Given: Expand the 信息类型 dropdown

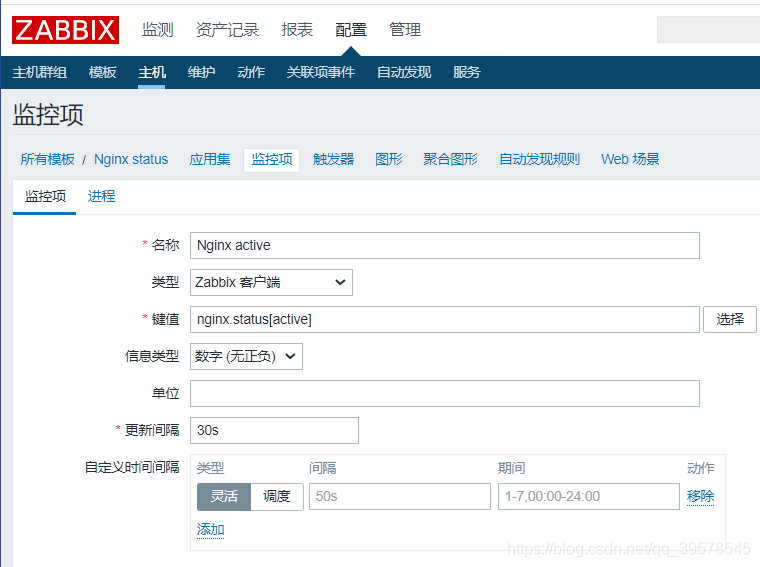Looking at the screenshot, I should (246, 356).
